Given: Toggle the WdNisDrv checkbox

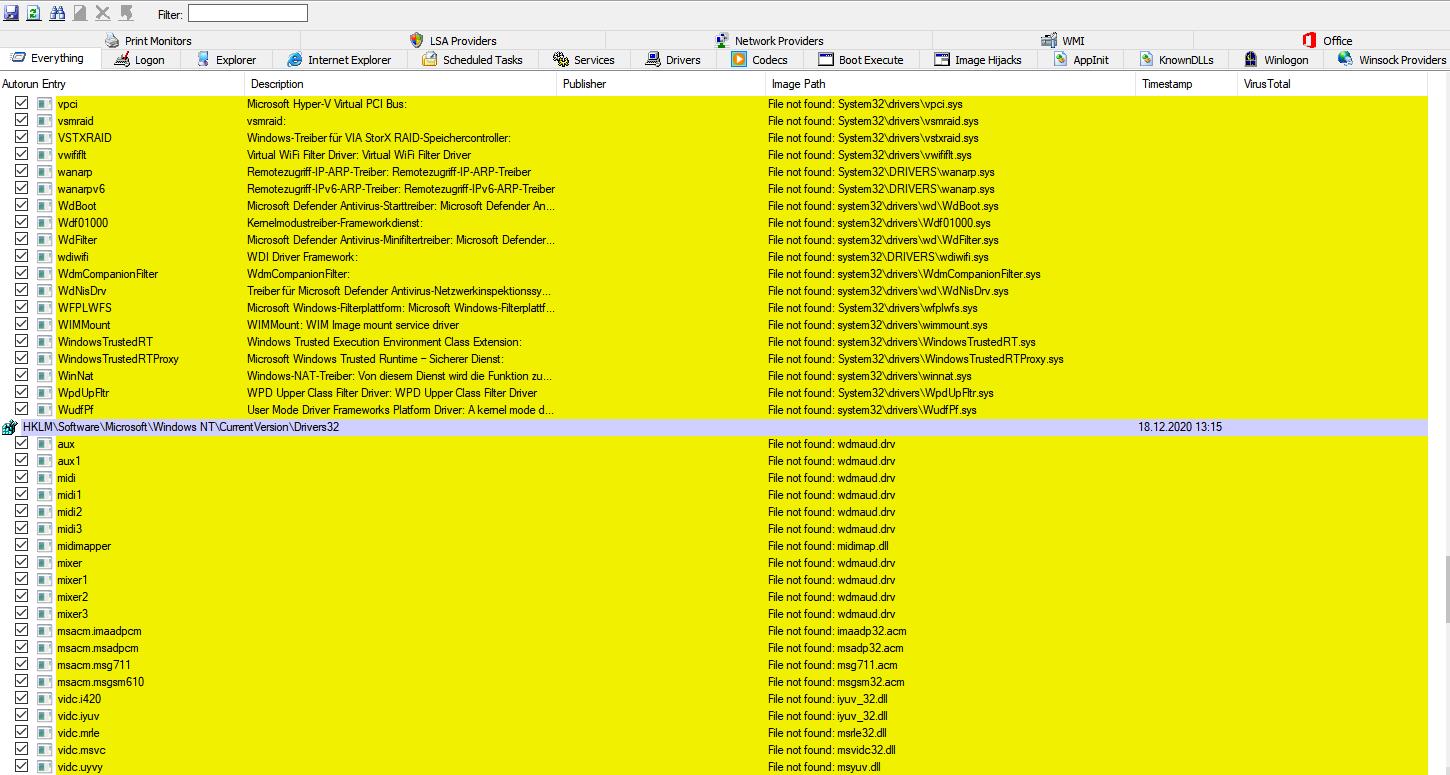Looking at the screenshot, I should (21, 291).
